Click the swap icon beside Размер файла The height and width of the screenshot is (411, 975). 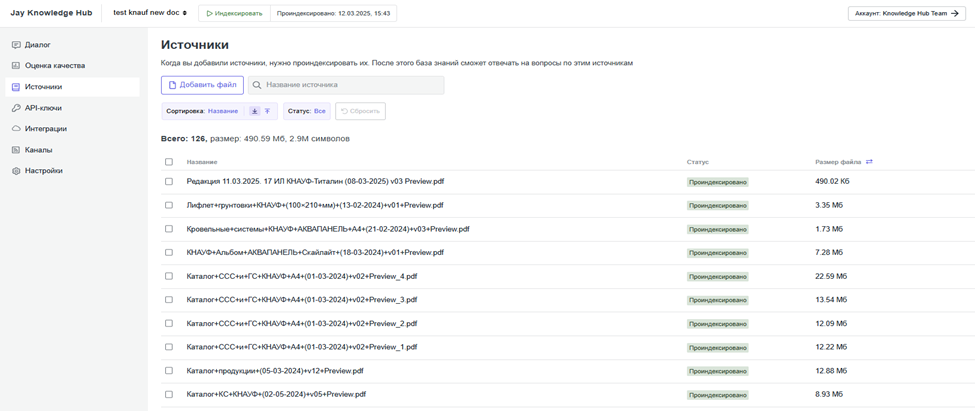pyautogui.click(x=869, y=162)
